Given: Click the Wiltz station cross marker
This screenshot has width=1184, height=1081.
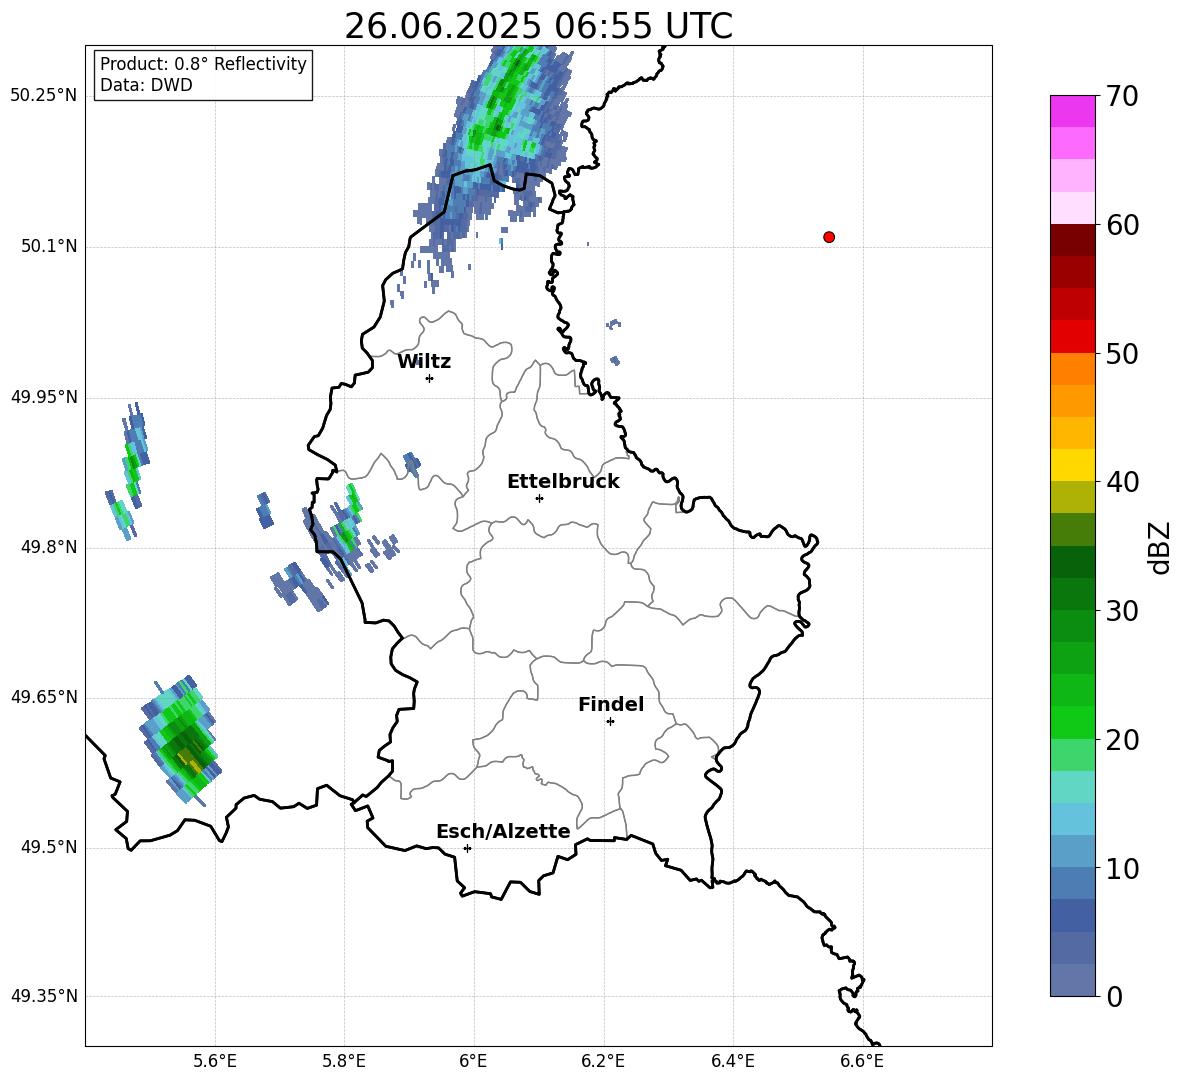Looking at the screenshot, I should coord(430,378).
